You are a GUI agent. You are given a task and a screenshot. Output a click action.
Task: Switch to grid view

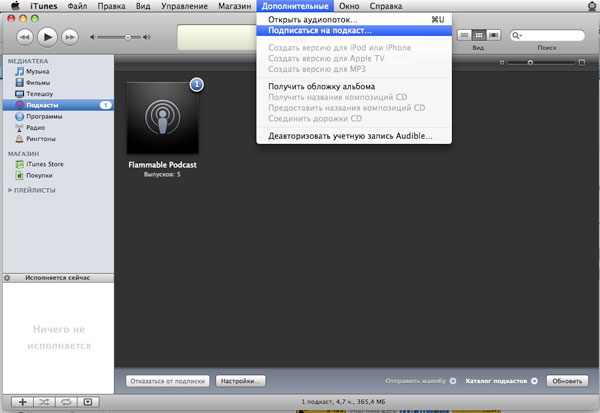(478, 35)
